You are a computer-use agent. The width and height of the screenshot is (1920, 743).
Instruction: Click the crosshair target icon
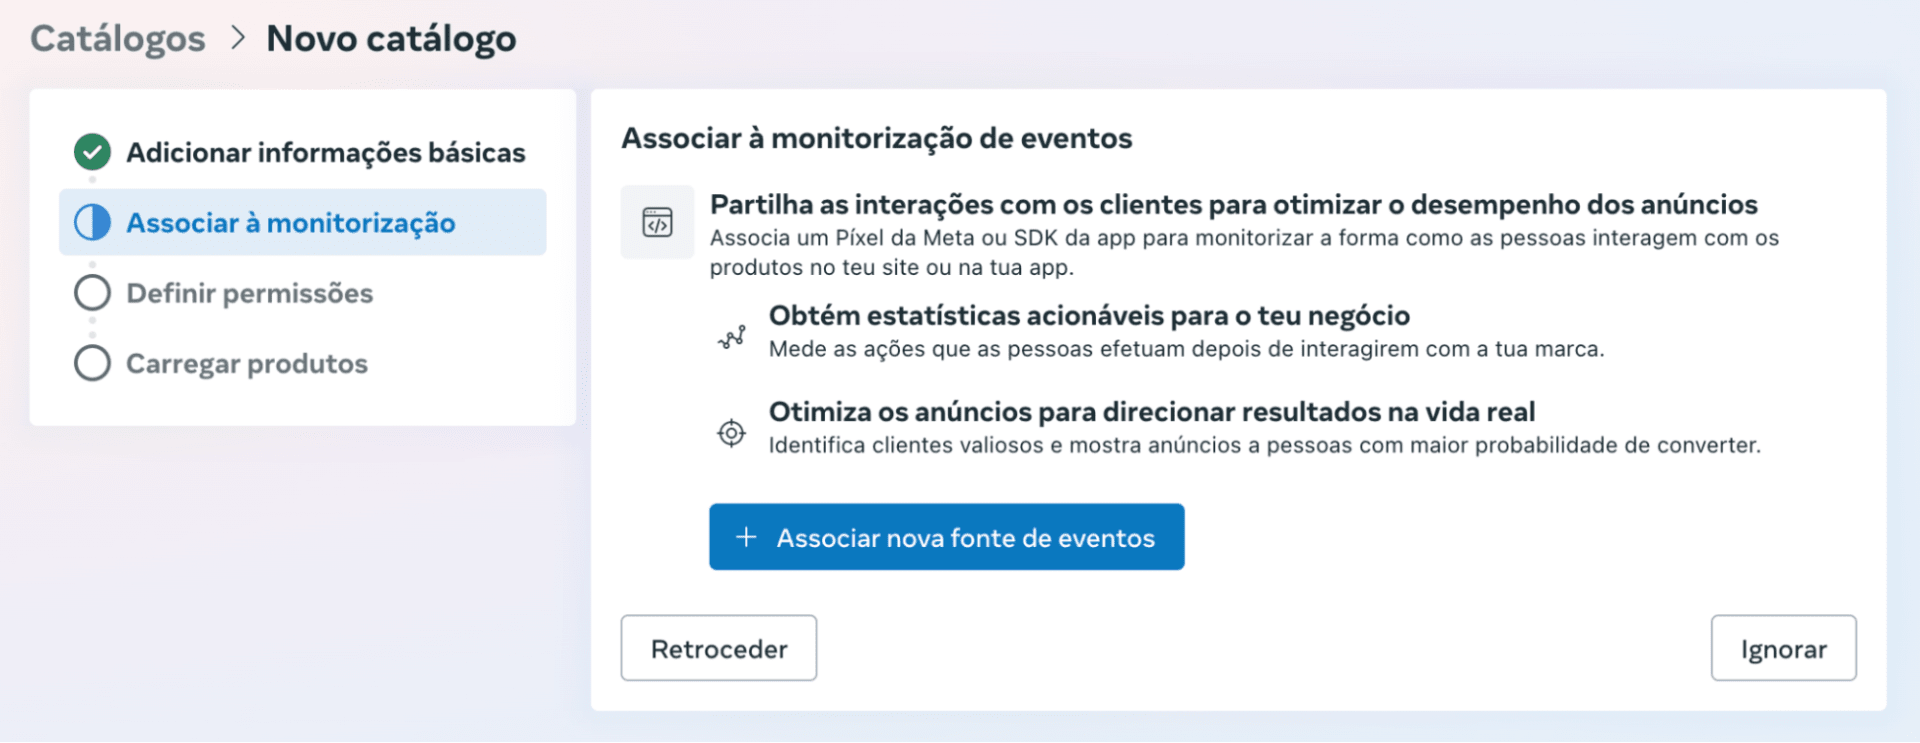click(732, 433)
